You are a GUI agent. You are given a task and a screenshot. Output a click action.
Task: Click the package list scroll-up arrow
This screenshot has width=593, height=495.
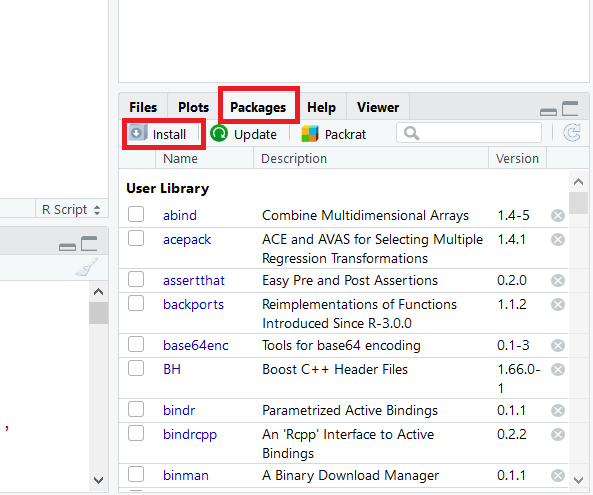[x=578, y=182]
